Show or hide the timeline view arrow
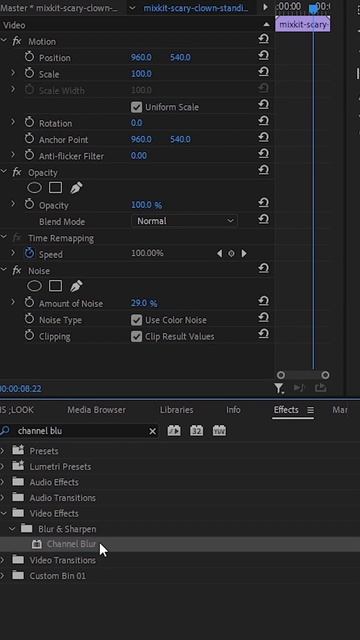360x640 pixels. tap(265, 7)
